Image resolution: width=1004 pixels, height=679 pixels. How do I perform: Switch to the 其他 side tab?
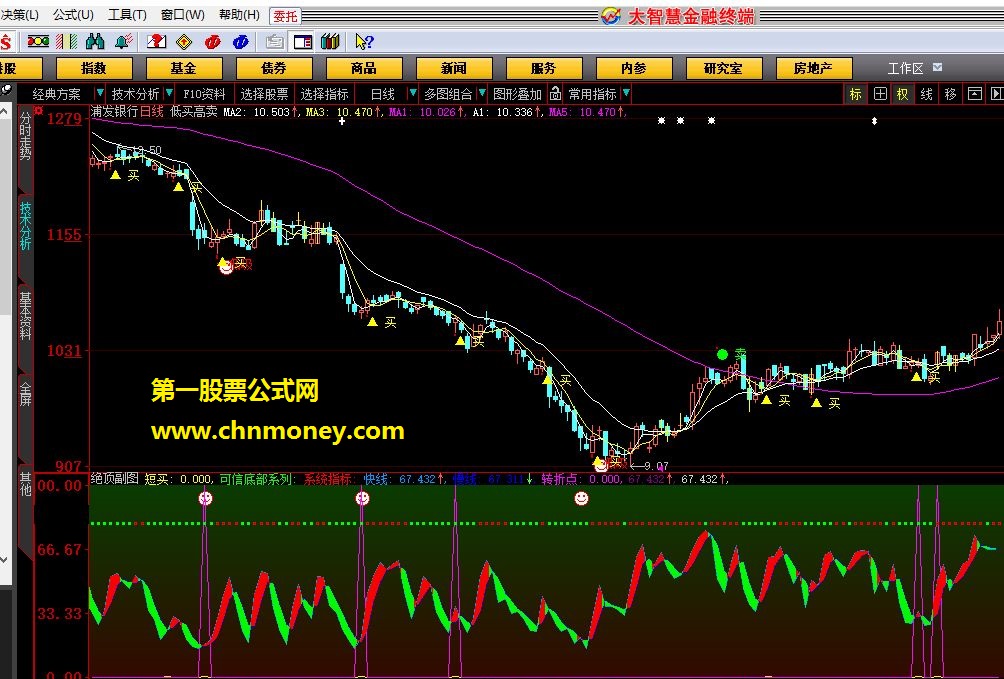tap(25, 484)
